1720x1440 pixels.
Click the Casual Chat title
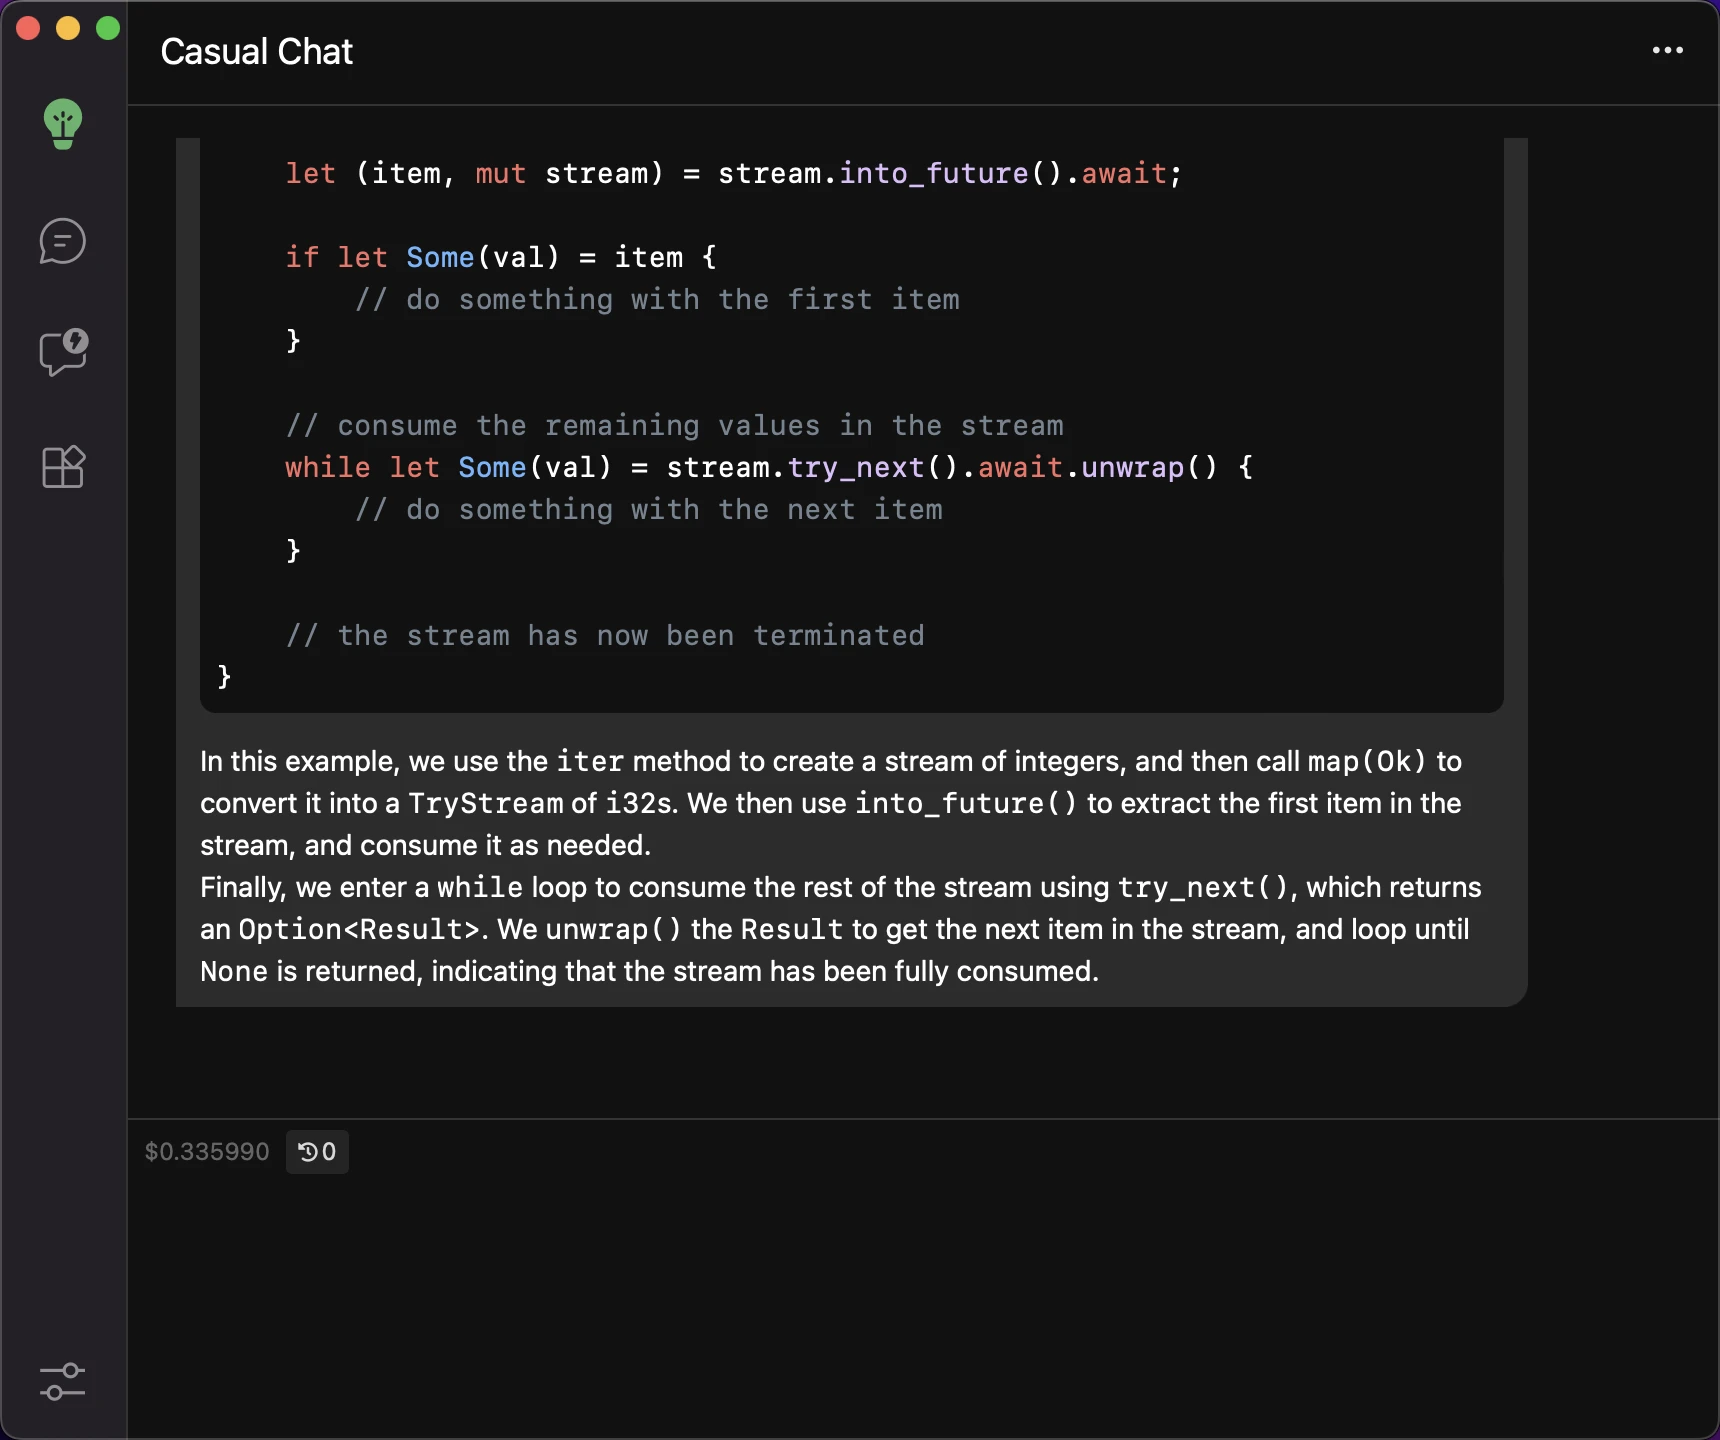(x=257, y=51)
